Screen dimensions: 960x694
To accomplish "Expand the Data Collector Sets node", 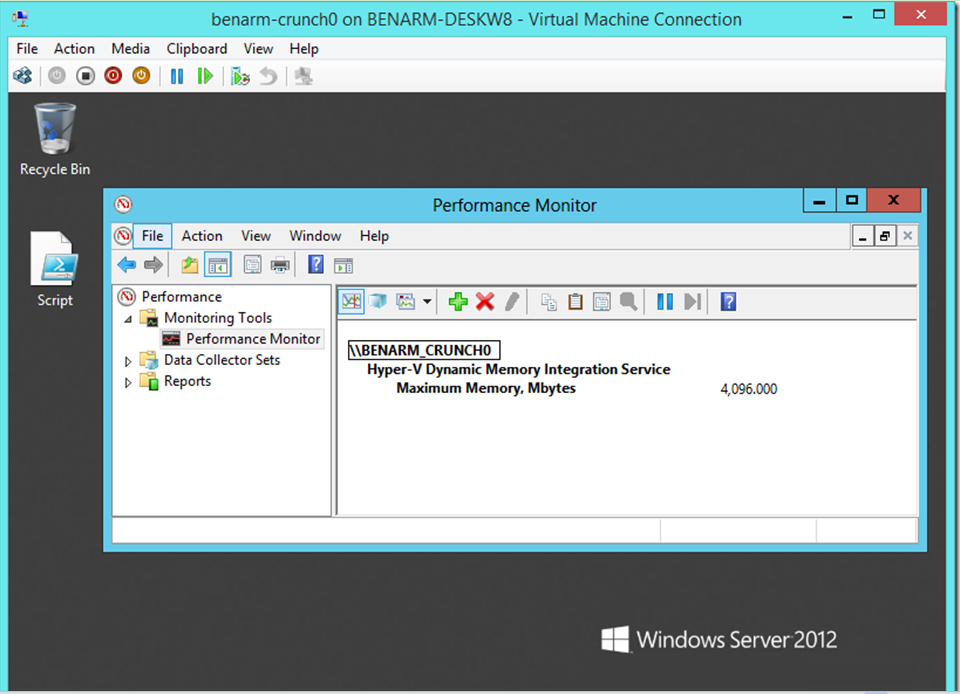I will click(128, 360).
